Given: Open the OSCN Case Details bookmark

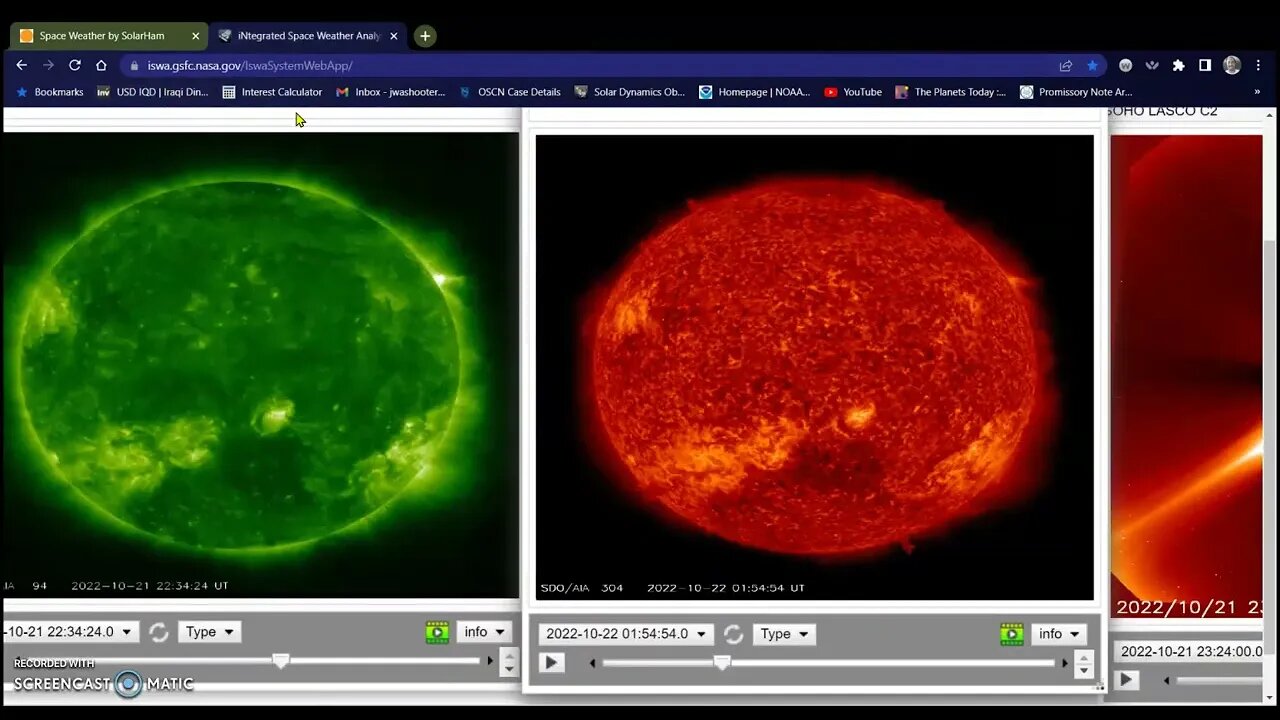Looking at the screenshot, I should (x=509, y=92).
